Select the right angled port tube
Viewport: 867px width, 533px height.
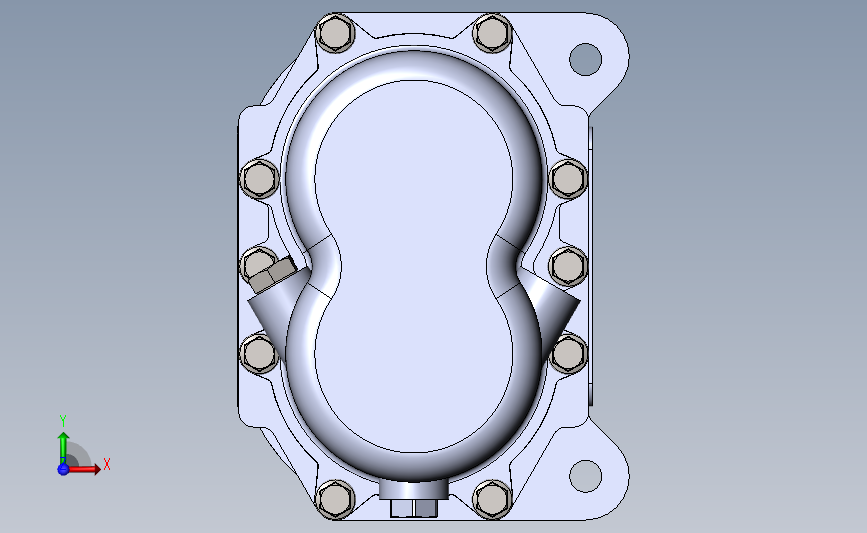553,310
